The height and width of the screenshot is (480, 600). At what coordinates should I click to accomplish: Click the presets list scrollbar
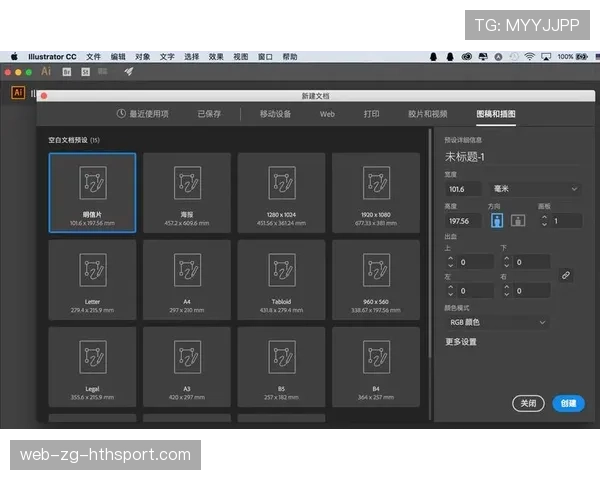[x=430, y=243]
